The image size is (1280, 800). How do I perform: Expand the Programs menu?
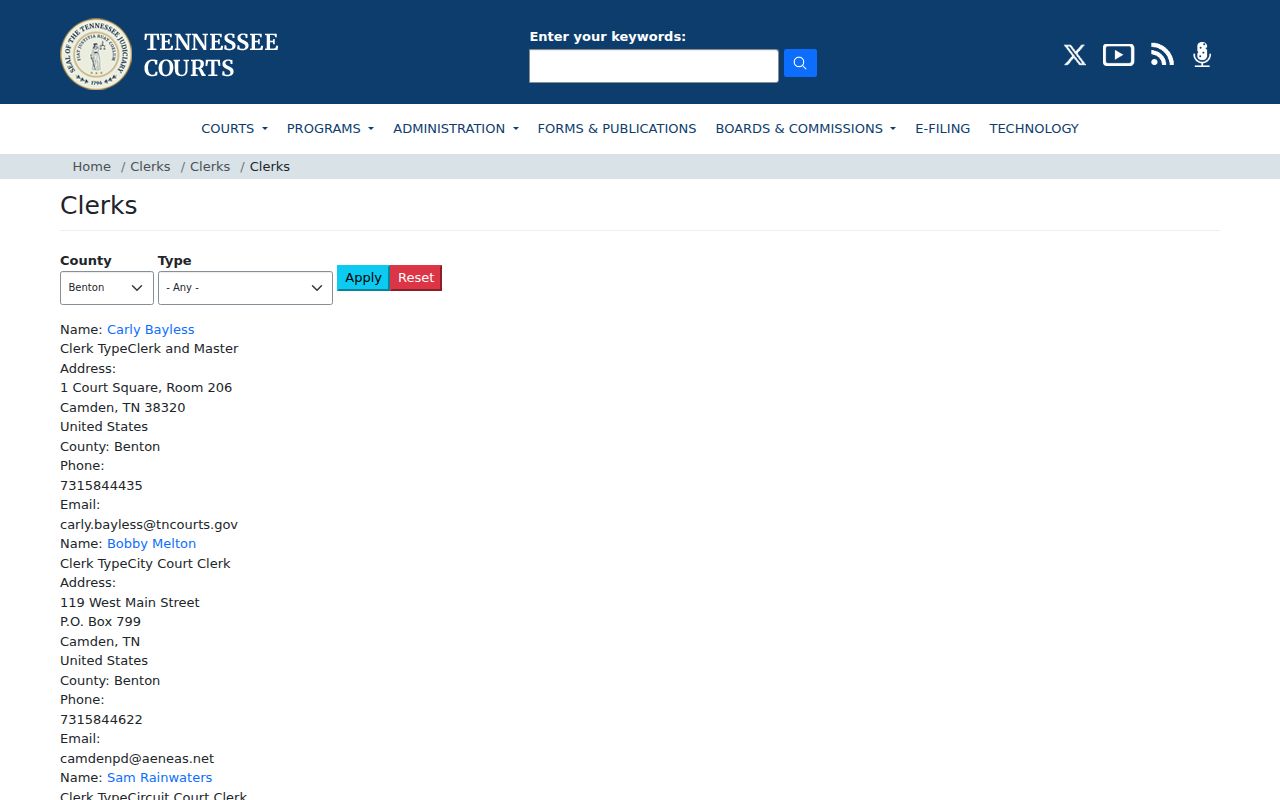click(x=330, y=128)
